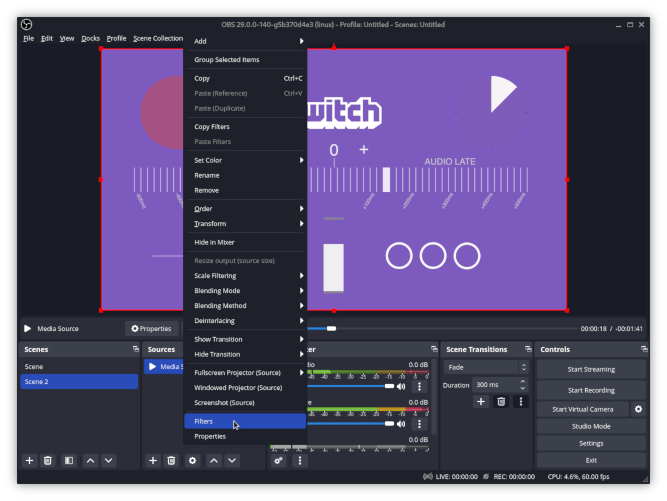Choose Copy Filters in the context menu
Image resolution: width=667 pixels, height=501 pixels.
pyautogui.click(x=245, y=127)
